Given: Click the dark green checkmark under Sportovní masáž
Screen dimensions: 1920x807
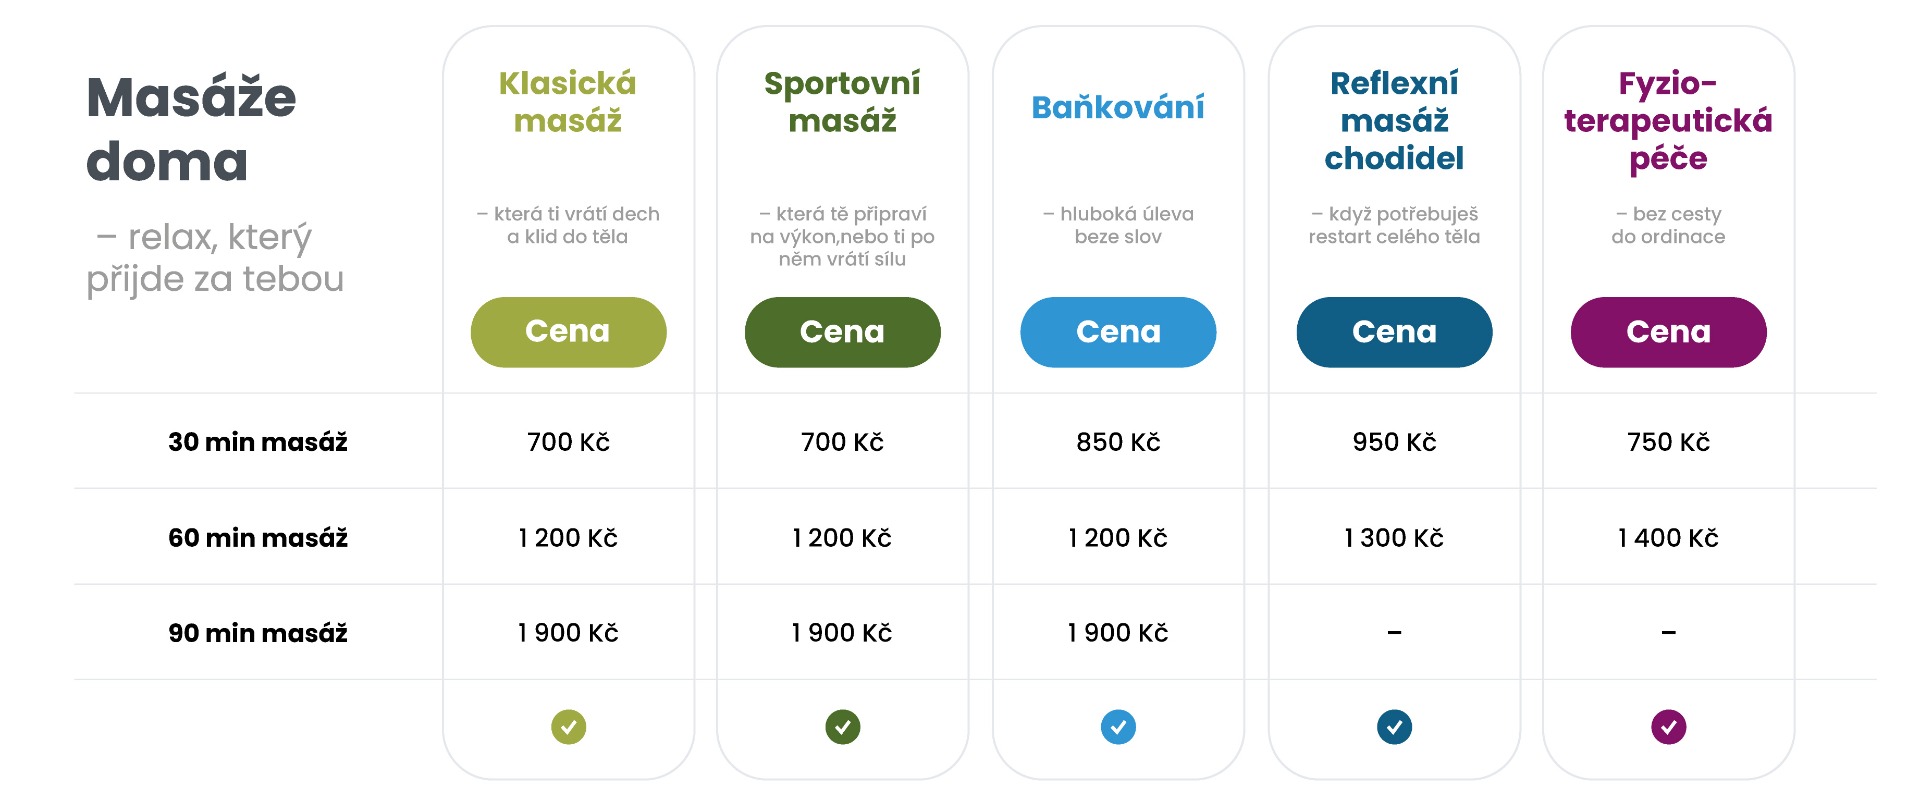Looking at the screenshot, I should (x=843, y=727).
